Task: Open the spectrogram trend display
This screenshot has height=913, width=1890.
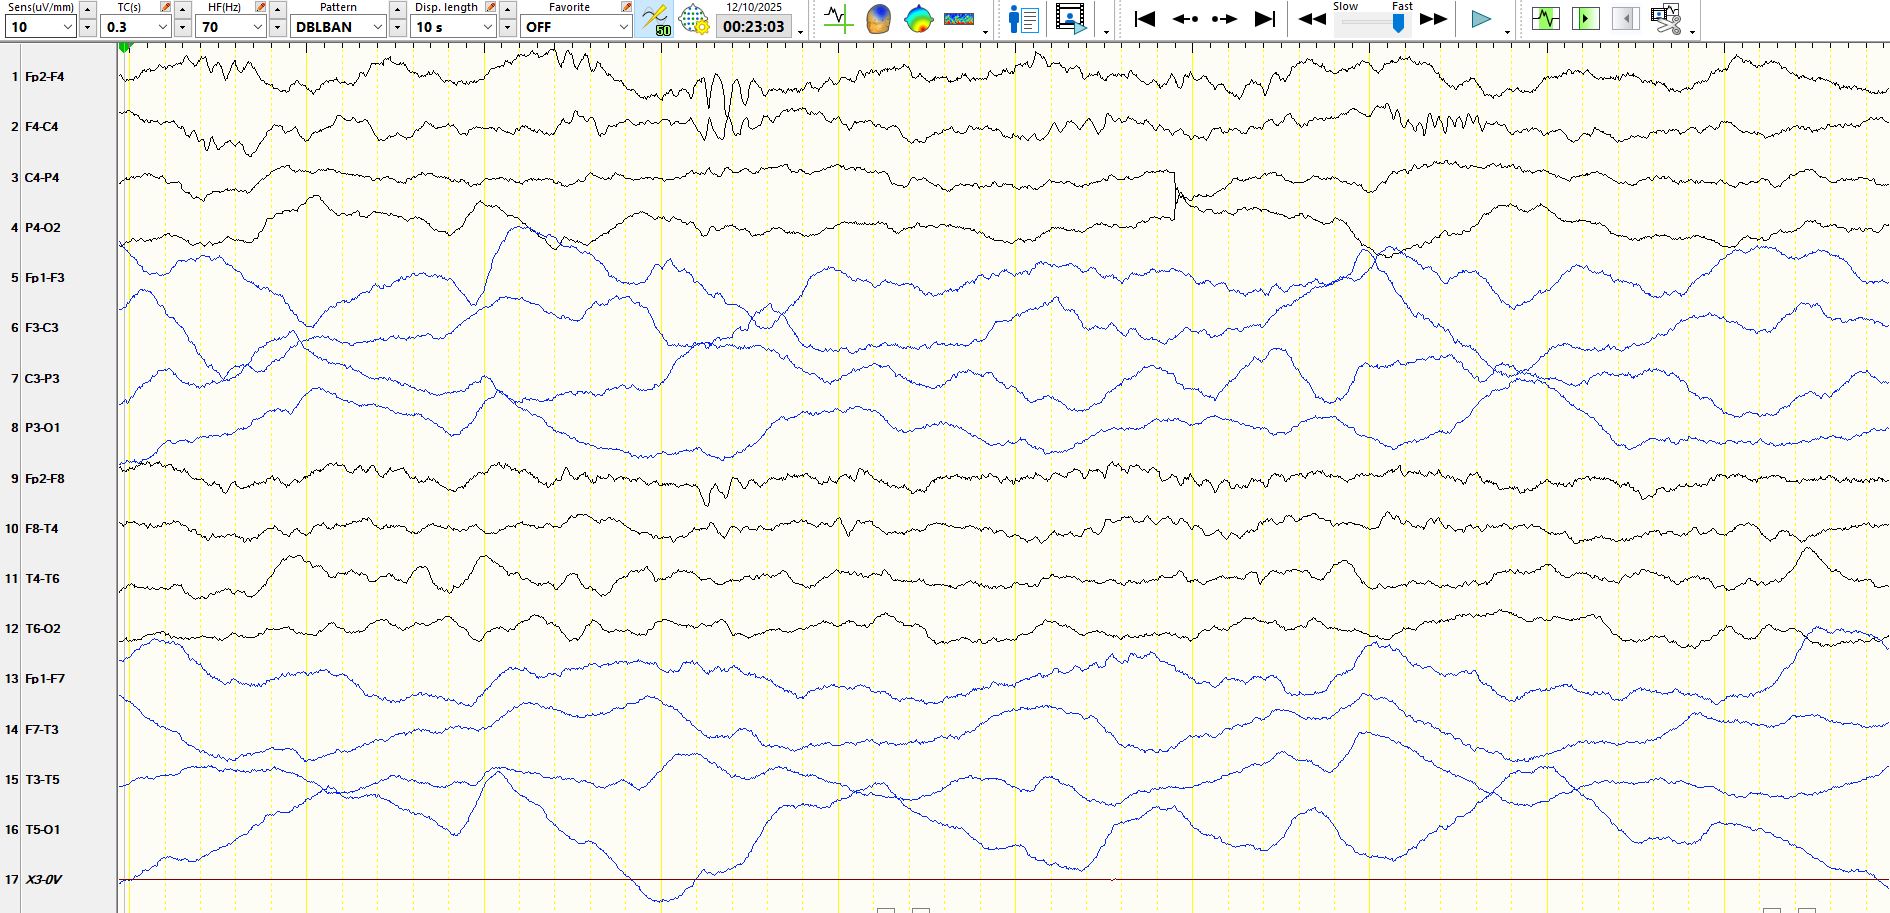Action: pyautogui.click(x=958, y=19)
